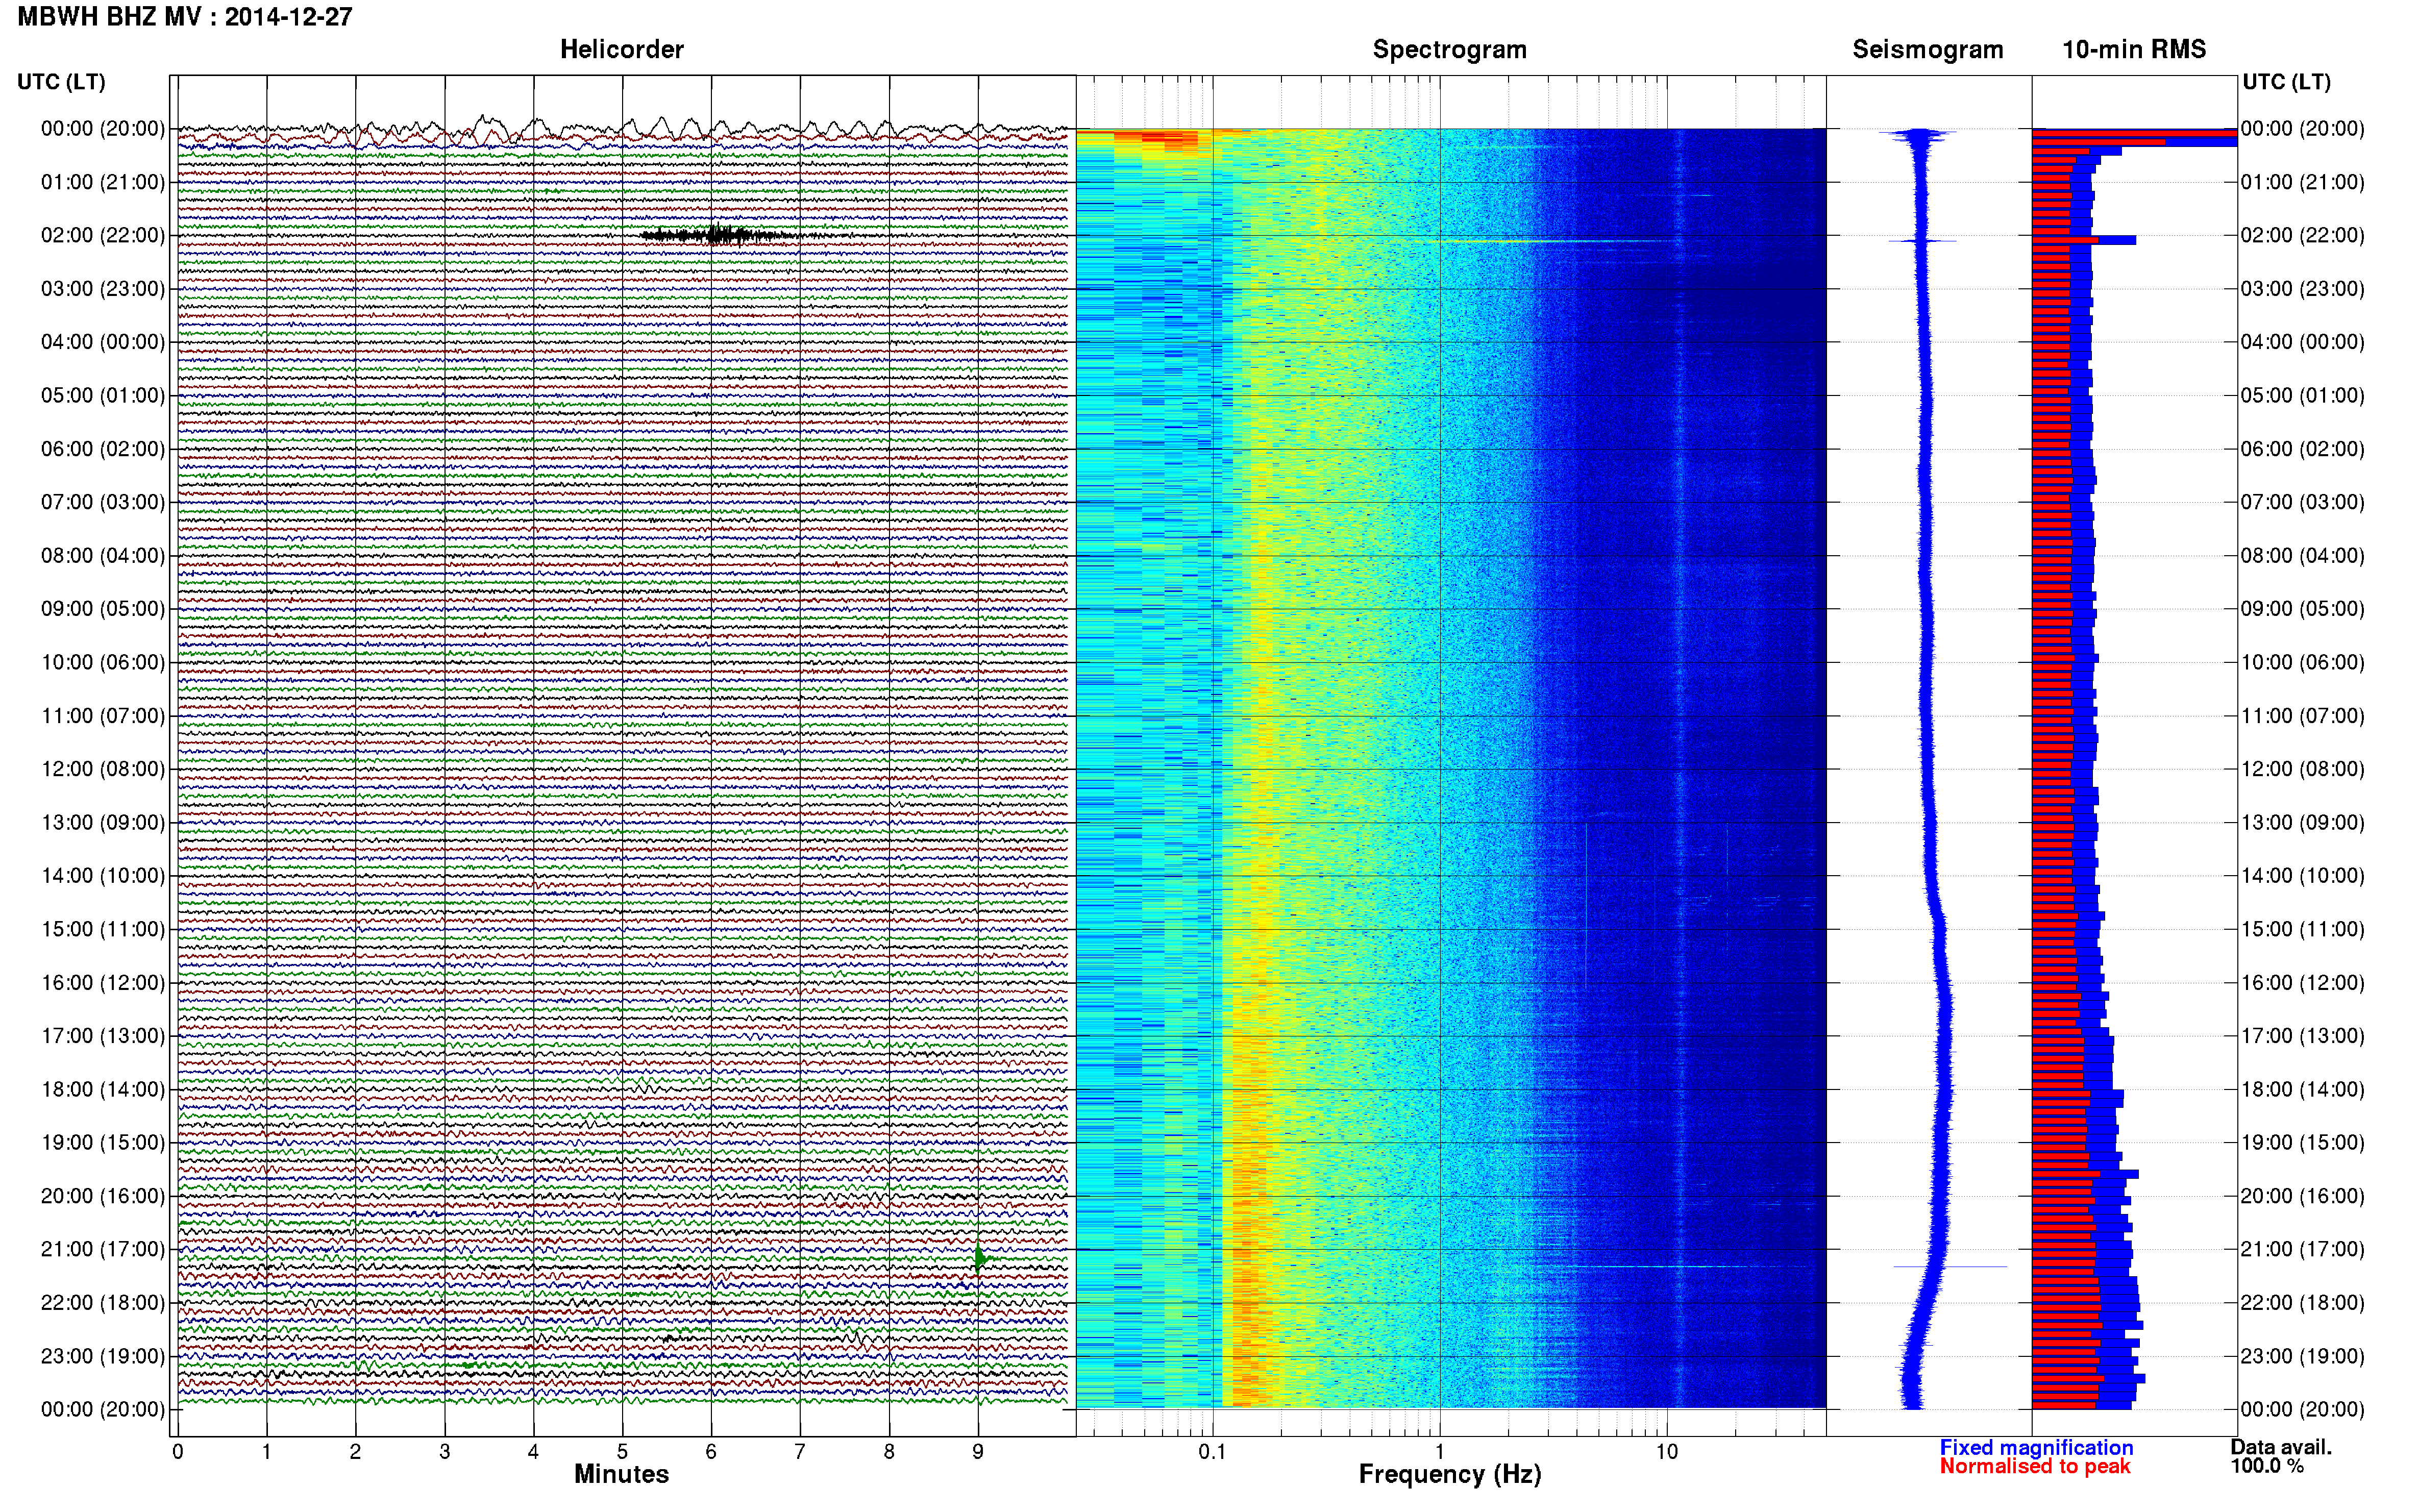This screenshot has height=1512, width=2419.
Task: Click minute tick '5' on helicorder axis
Action: pyautogui.click(x=622, y=1452)
